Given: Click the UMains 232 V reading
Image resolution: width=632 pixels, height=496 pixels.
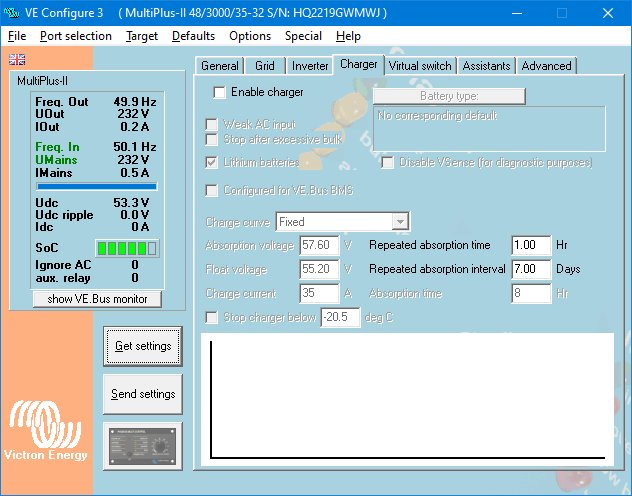Looking at the screenshot, I should pyautogui.click(x=133, y=160).
